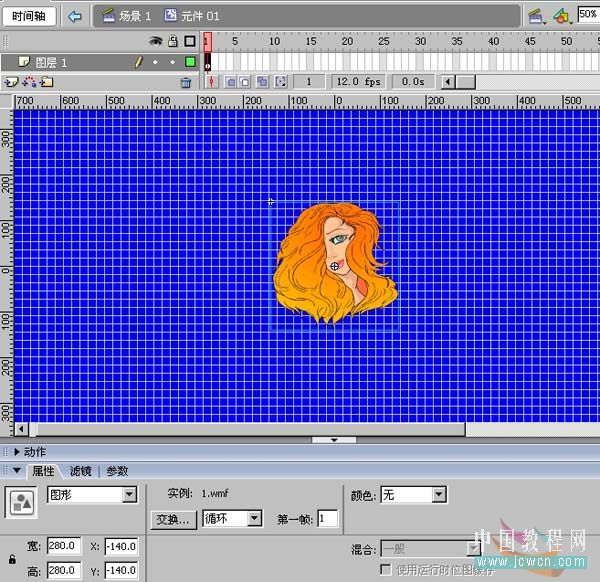Viewport: 600px width, 582px height.
Task: Click the 宽 width input field
Action: tap(64, 547)
